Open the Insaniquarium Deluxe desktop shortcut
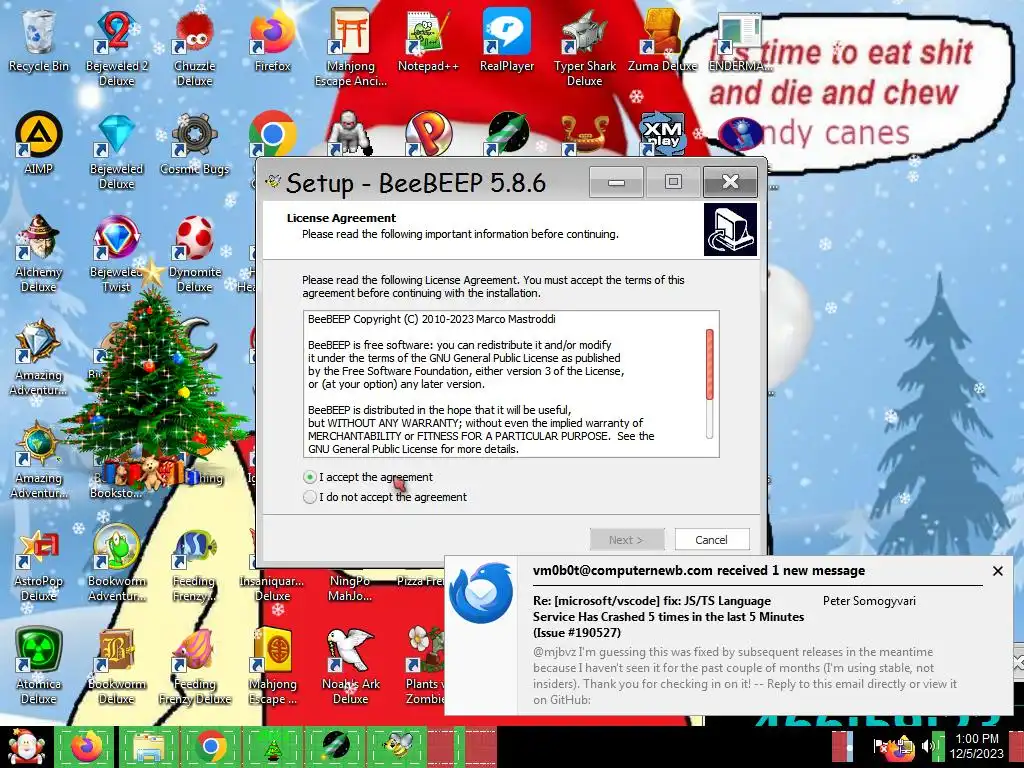Viewport: 1024px width, 768px height. [x=272, y=588]
